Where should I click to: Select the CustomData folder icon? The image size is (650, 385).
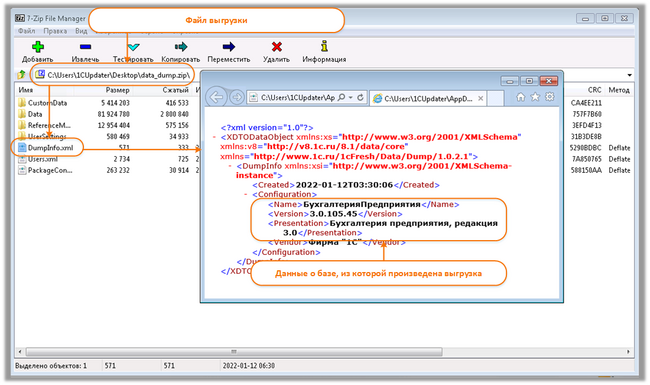[x=22, y=102]
